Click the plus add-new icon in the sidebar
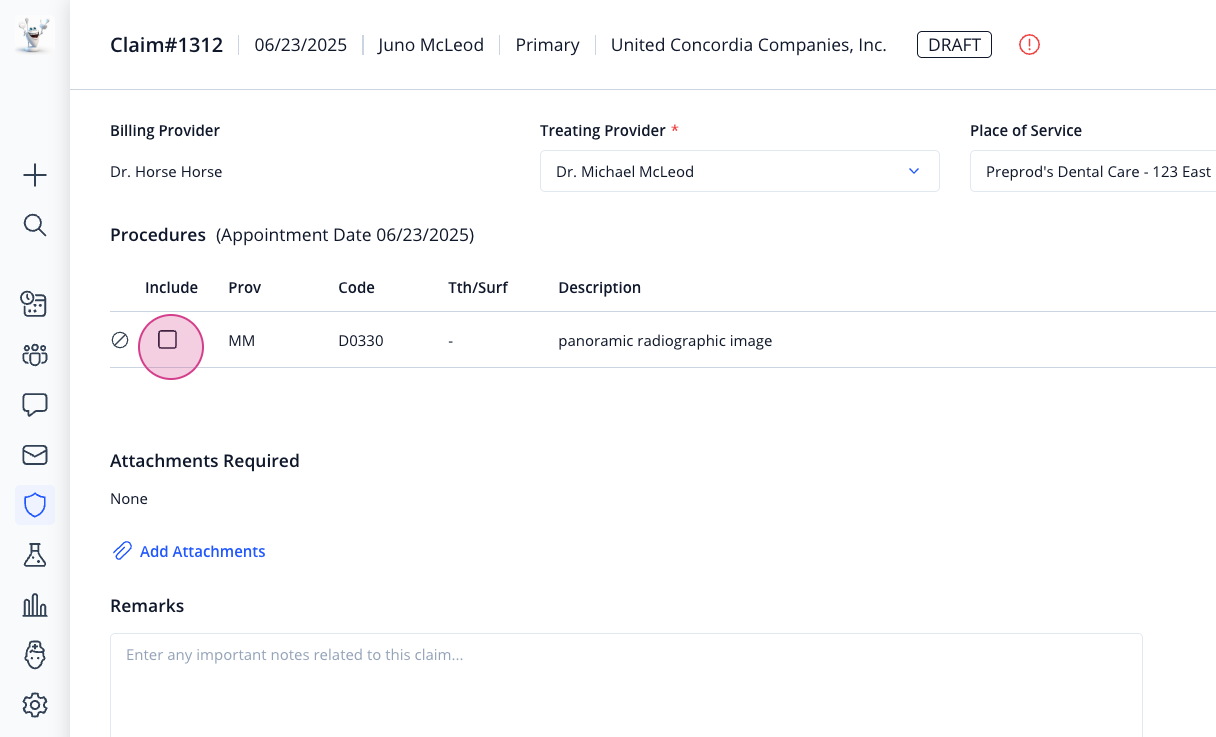The height and width of the screenshot is (737, 1216). click(35, 176)
